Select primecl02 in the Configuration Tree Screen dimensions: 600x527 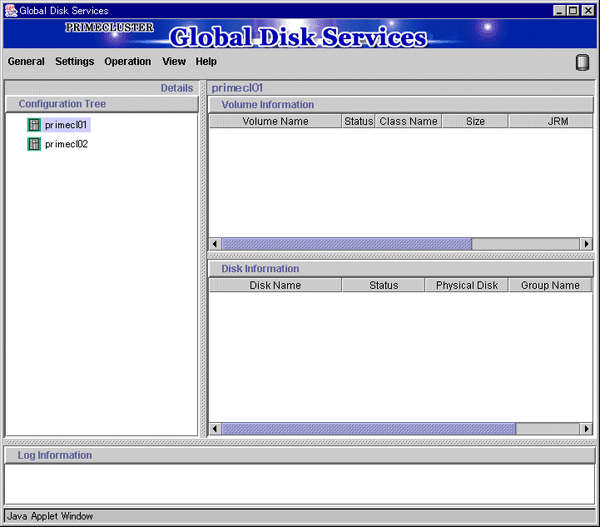(x=66, y=144)
